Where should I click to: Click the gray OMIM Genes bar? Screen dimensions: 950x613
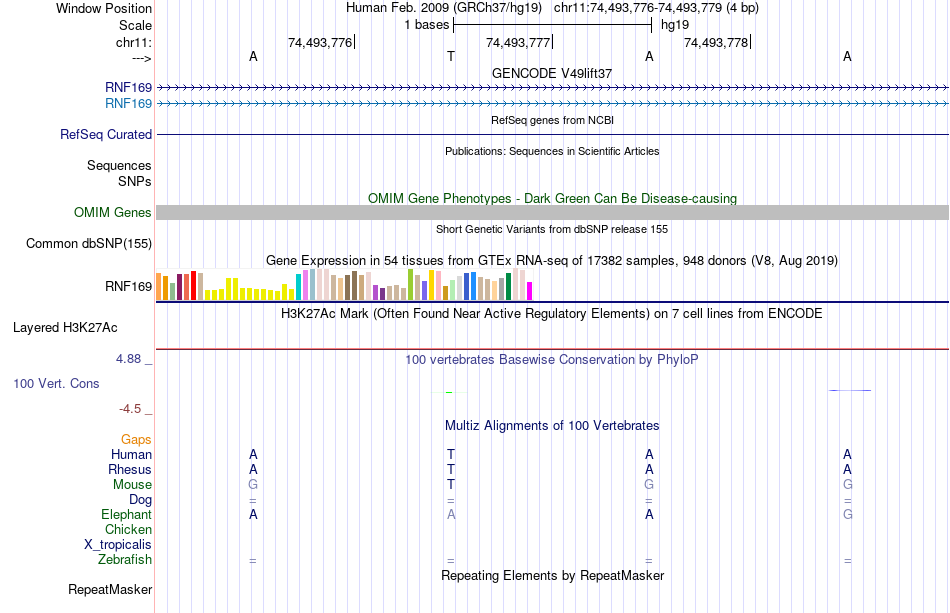(553, 213)
